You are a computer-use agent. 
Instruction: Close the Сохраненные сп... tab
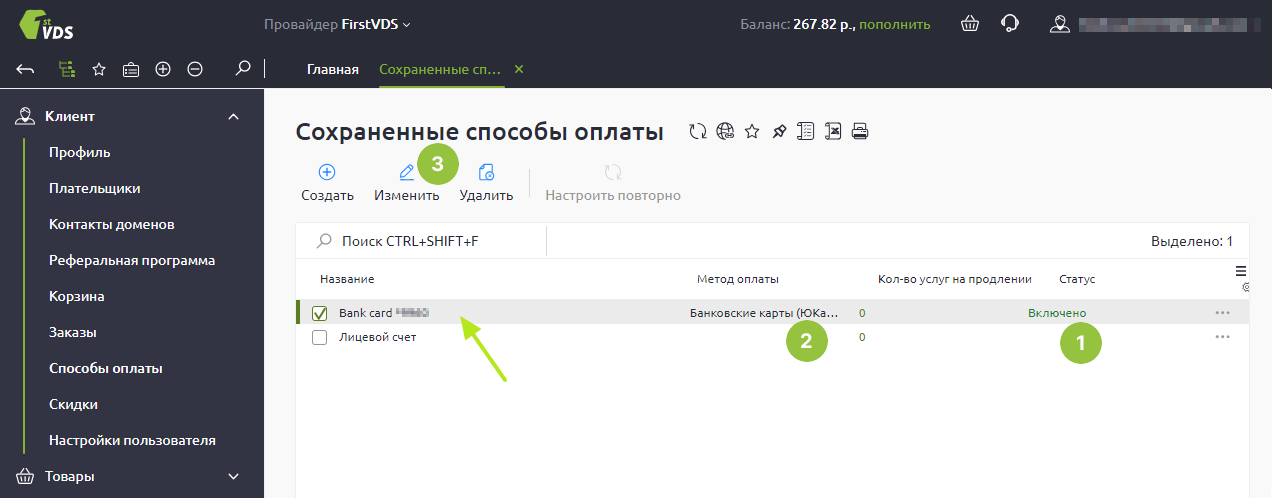[518, 69]
